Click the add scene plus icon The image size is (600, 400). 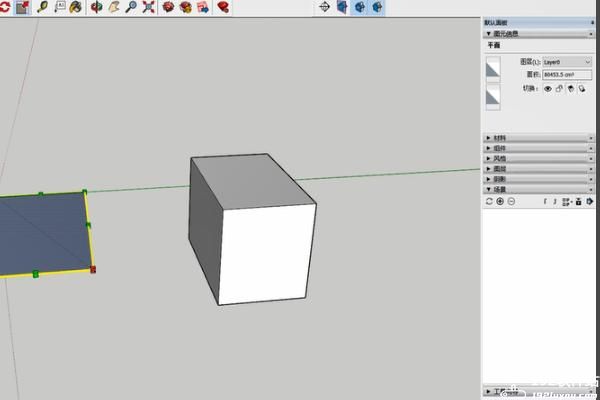pyautogui.click(x=500, y=201)
